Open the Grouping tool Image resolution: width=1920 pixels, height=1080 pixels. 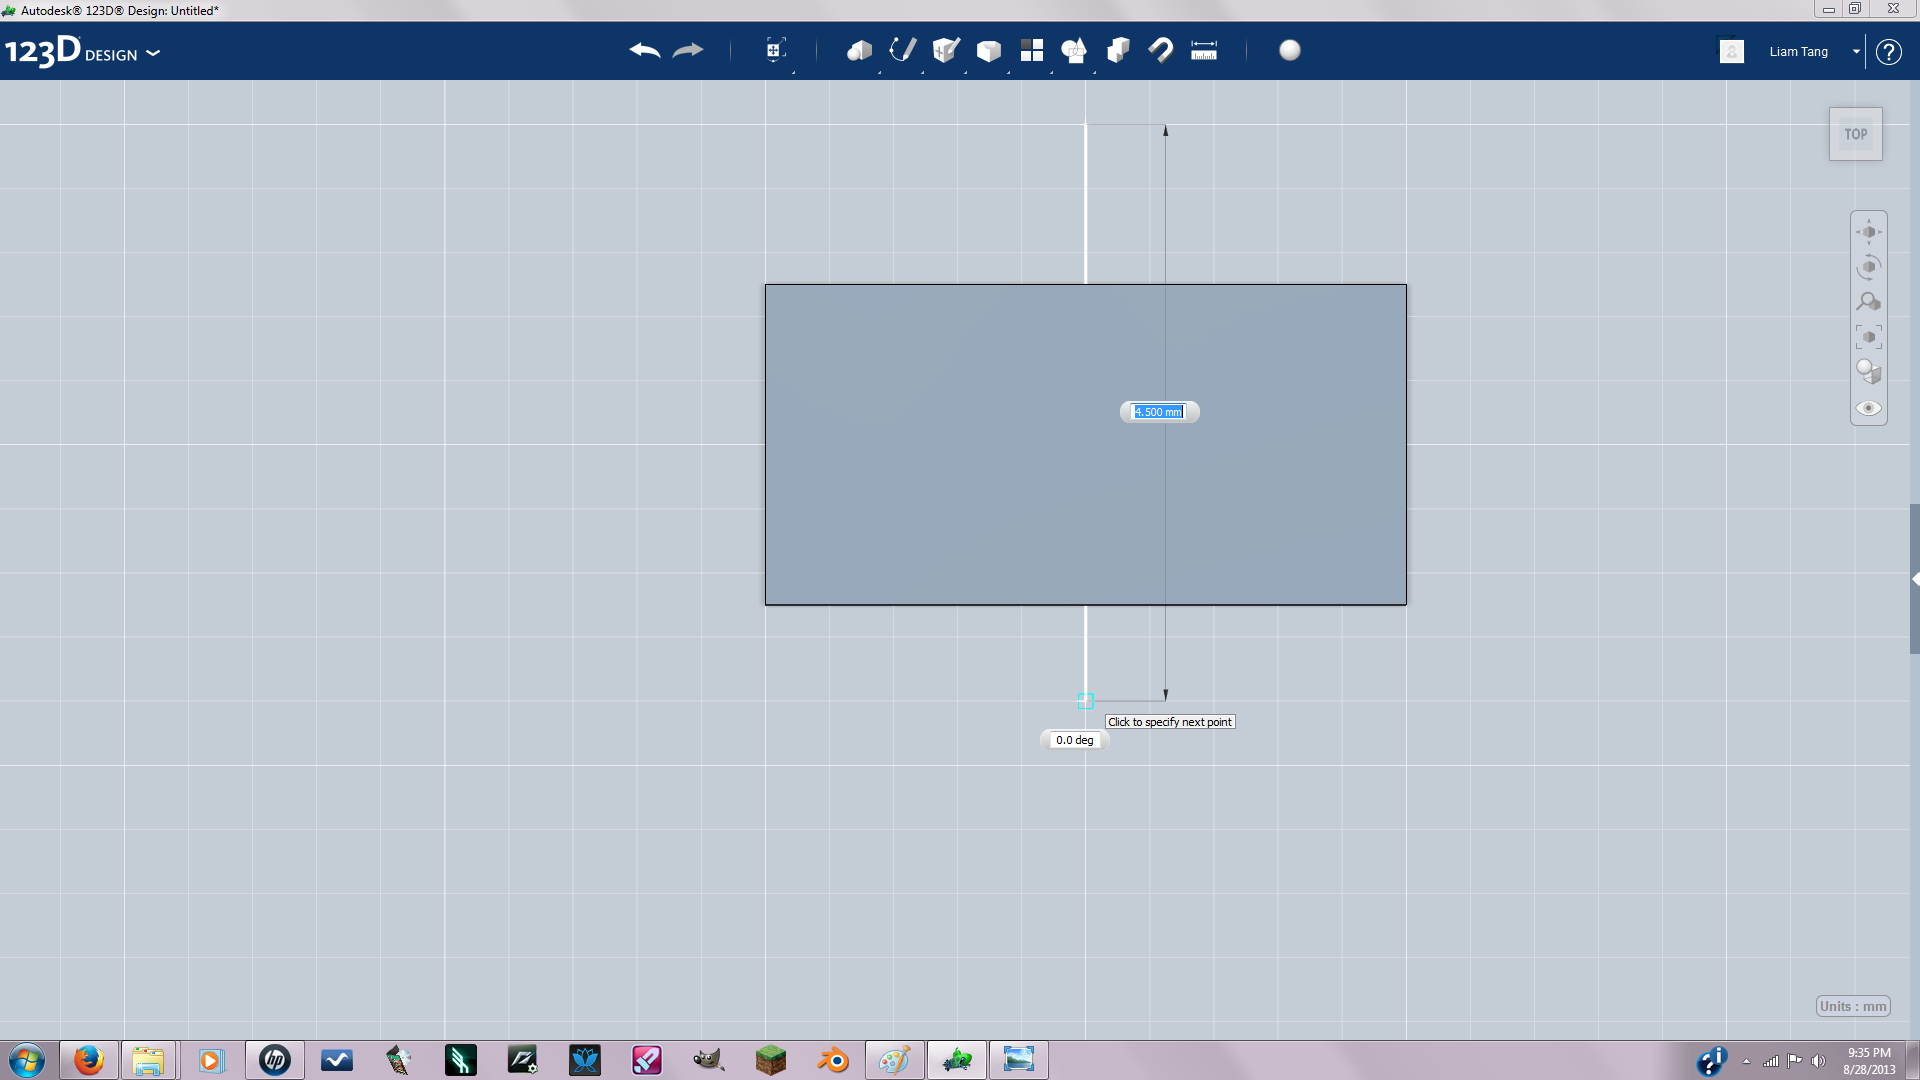pyautogui.click(x=1074, y=50)
